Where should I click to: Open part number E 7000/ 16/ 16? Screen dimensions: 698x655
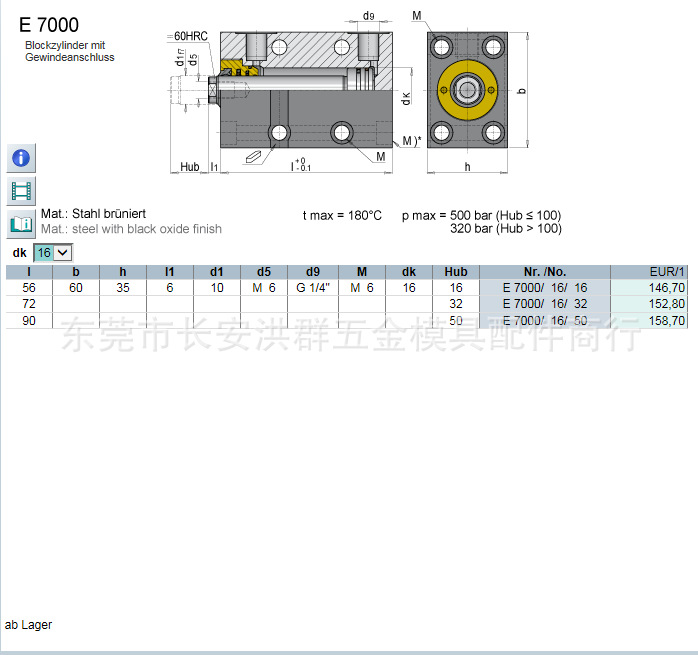pyautogui.click(x=544, y=287)
